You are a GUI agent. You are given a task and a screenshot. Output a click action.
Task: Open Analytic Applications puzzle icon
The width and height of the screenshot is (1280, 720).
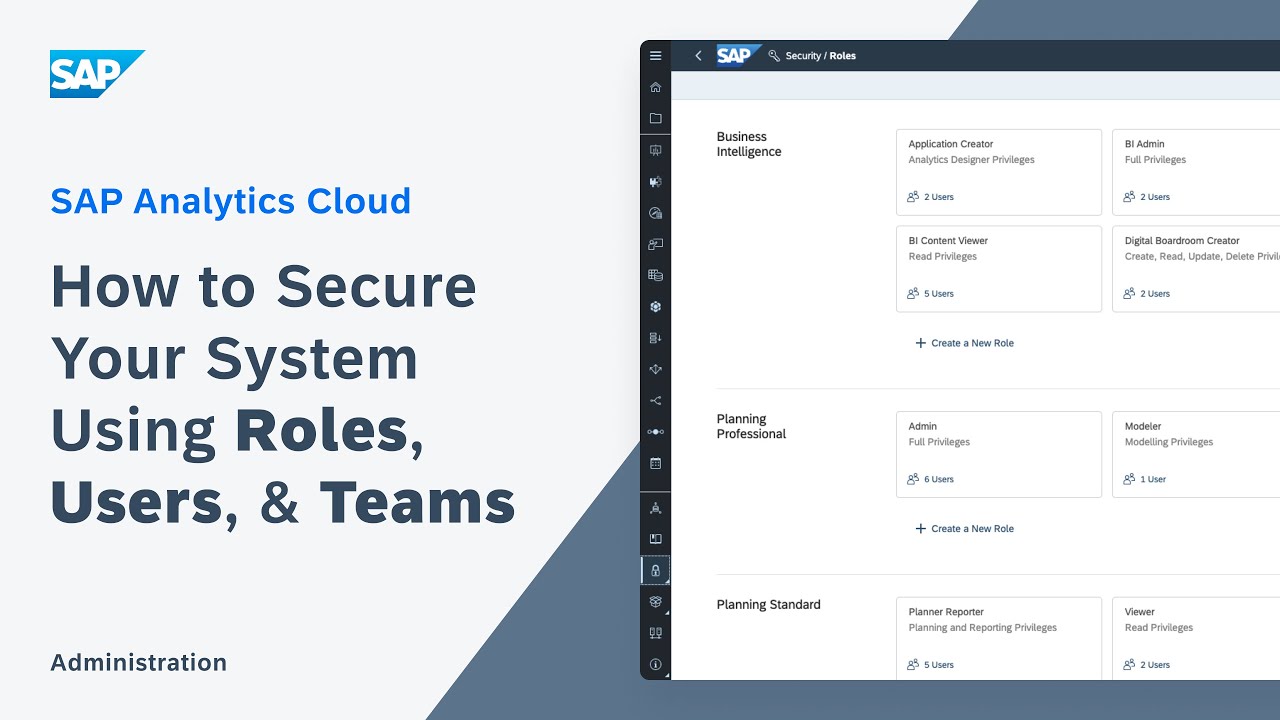point(655,182)
